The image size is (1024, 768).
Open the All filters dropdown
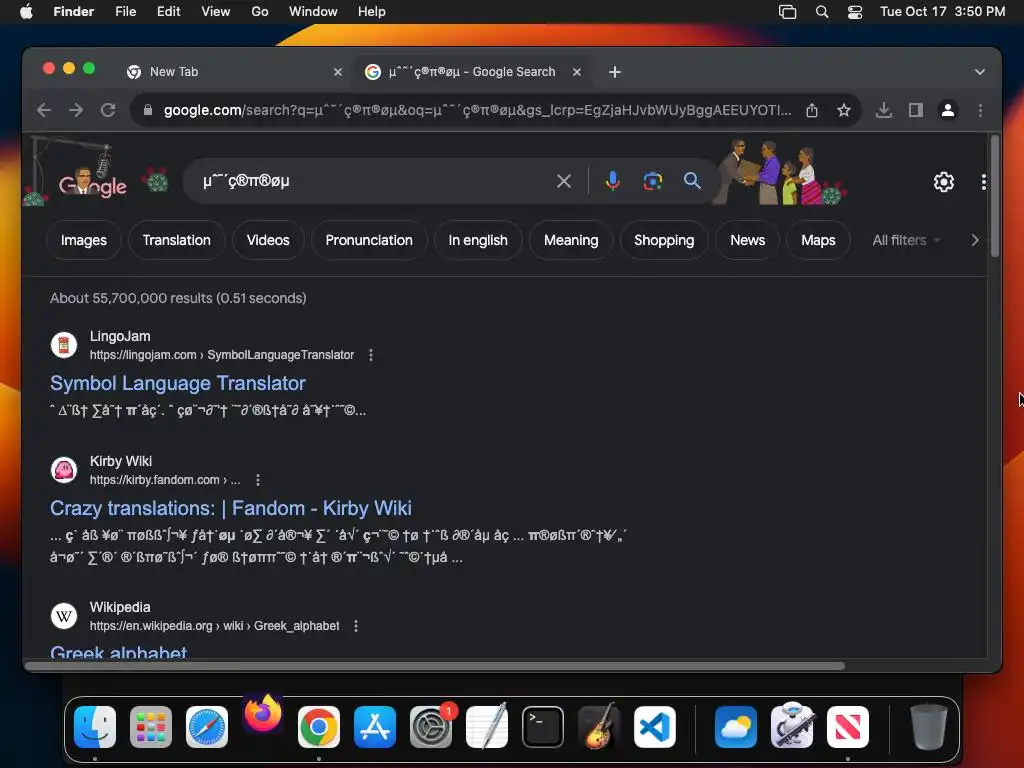click(906, 240)
